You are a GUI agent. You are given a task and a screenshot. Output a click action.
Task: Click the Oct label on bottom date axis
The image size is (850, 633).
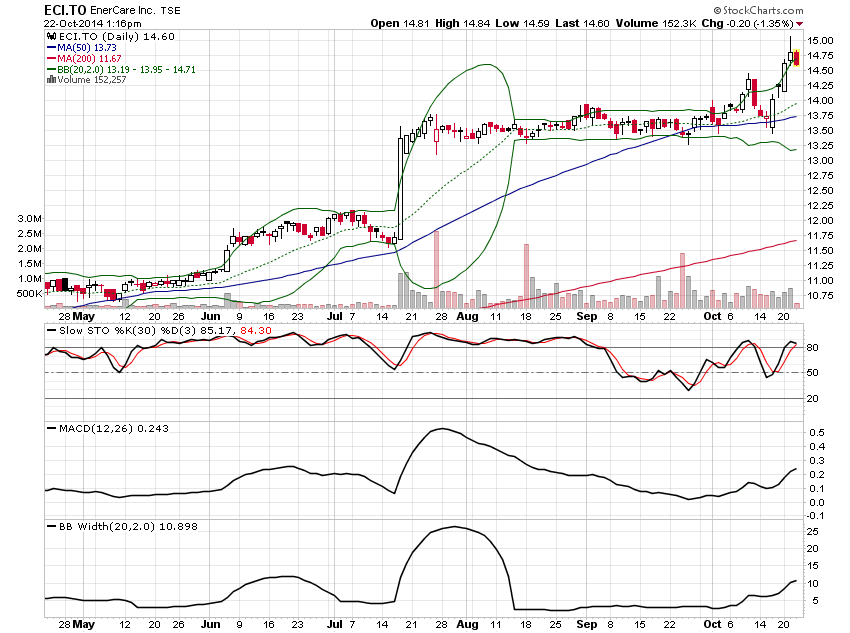[x=712, y=624]
